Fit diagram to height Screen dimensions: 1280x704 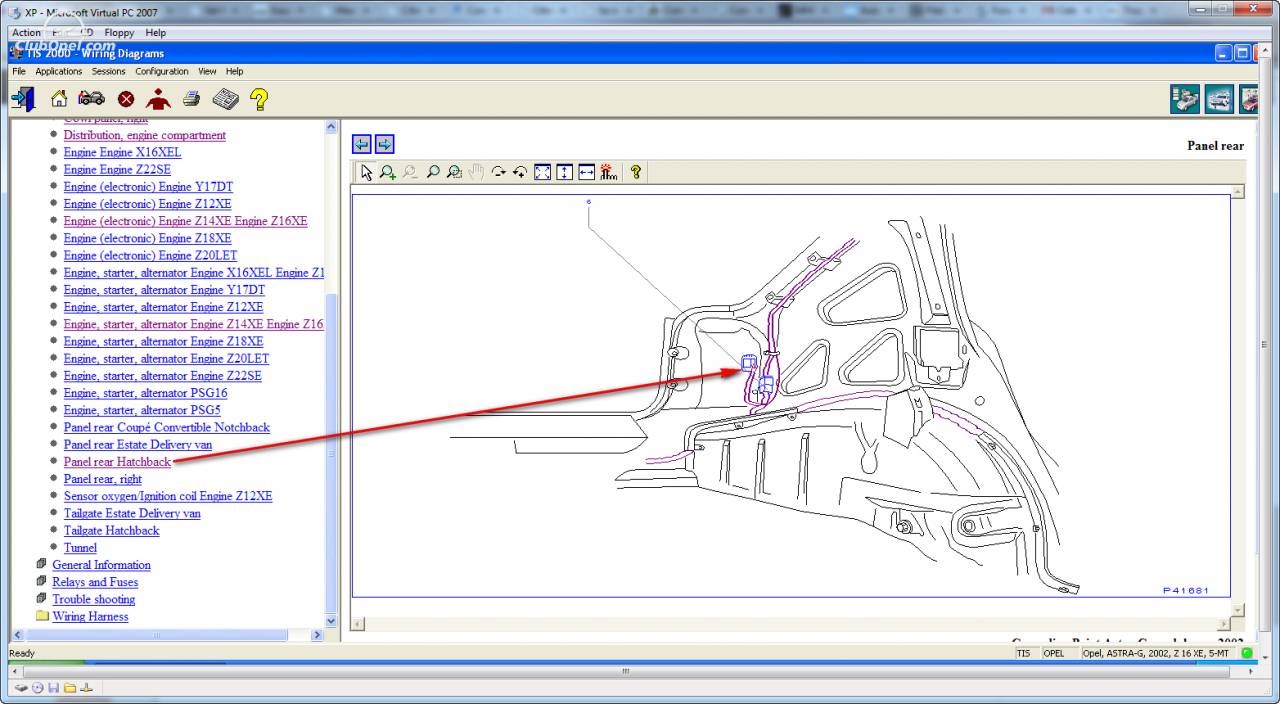[x=564, y=172]
